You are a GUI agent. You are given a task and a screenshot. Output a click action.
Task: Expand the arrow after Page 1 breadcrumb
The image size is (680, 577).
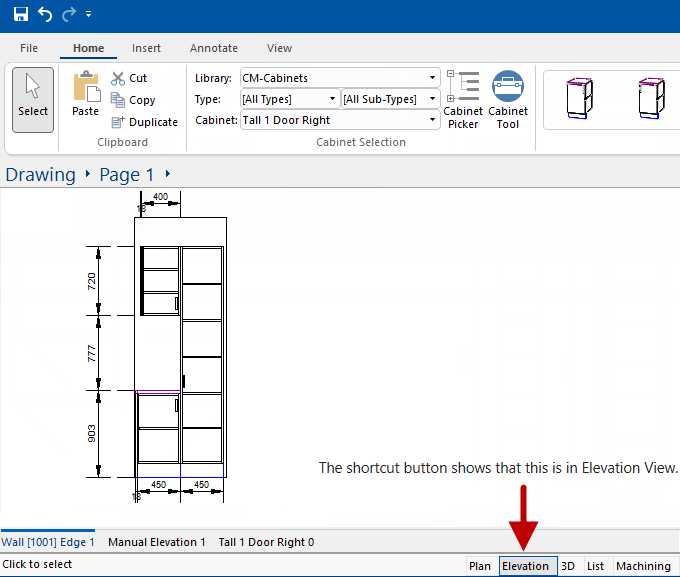tap(168, 174)
